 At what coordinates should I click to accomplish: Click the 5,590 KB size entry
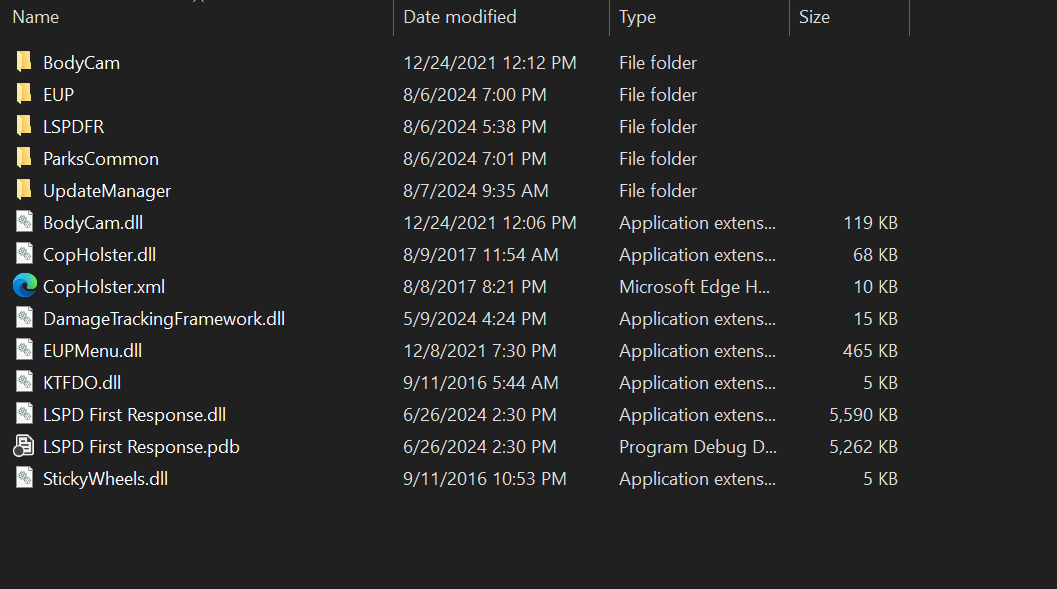(863, 415)
